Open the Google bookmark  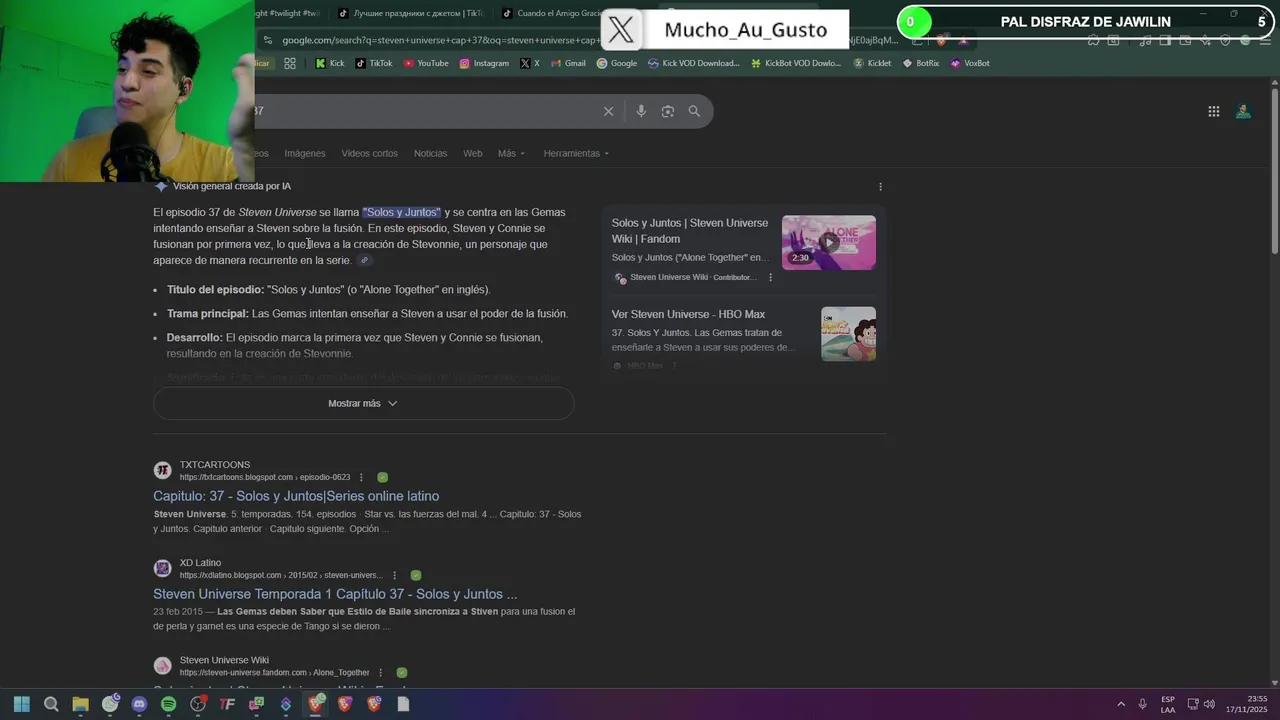(x=616, y=63)
